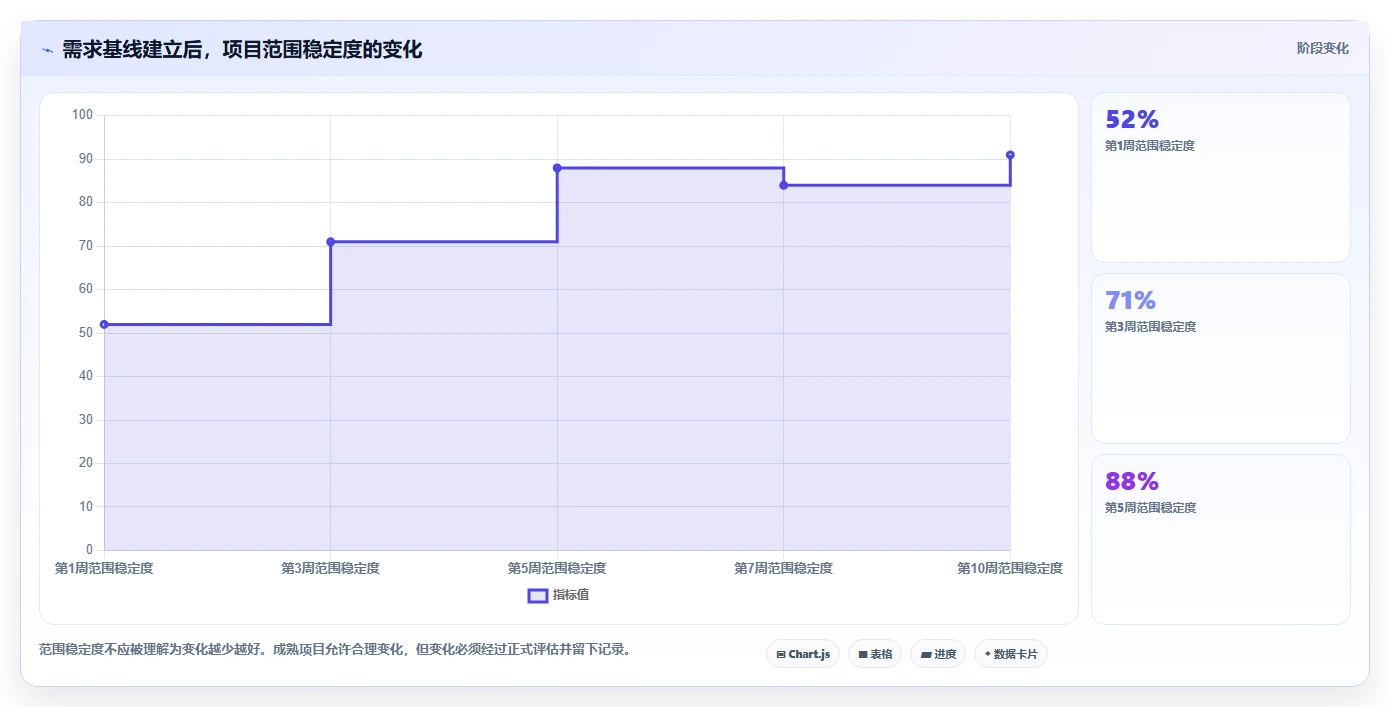Select the 数据卡片 tag chip
The width and height of the screenshot is (1390, 707).
(1011, 654)
